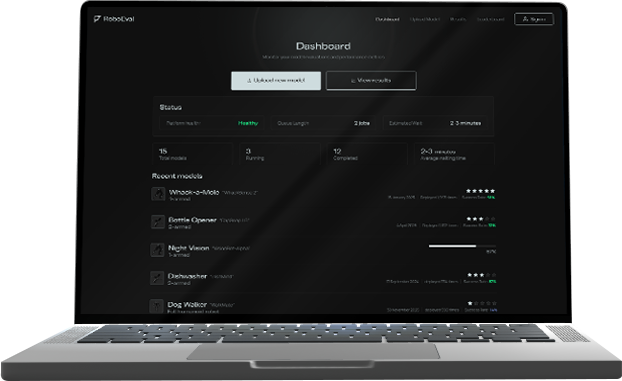This screenshot has height=381, width=622.
Task: Click the Platform status Healthy indicator
Action: tap(248, 123)
